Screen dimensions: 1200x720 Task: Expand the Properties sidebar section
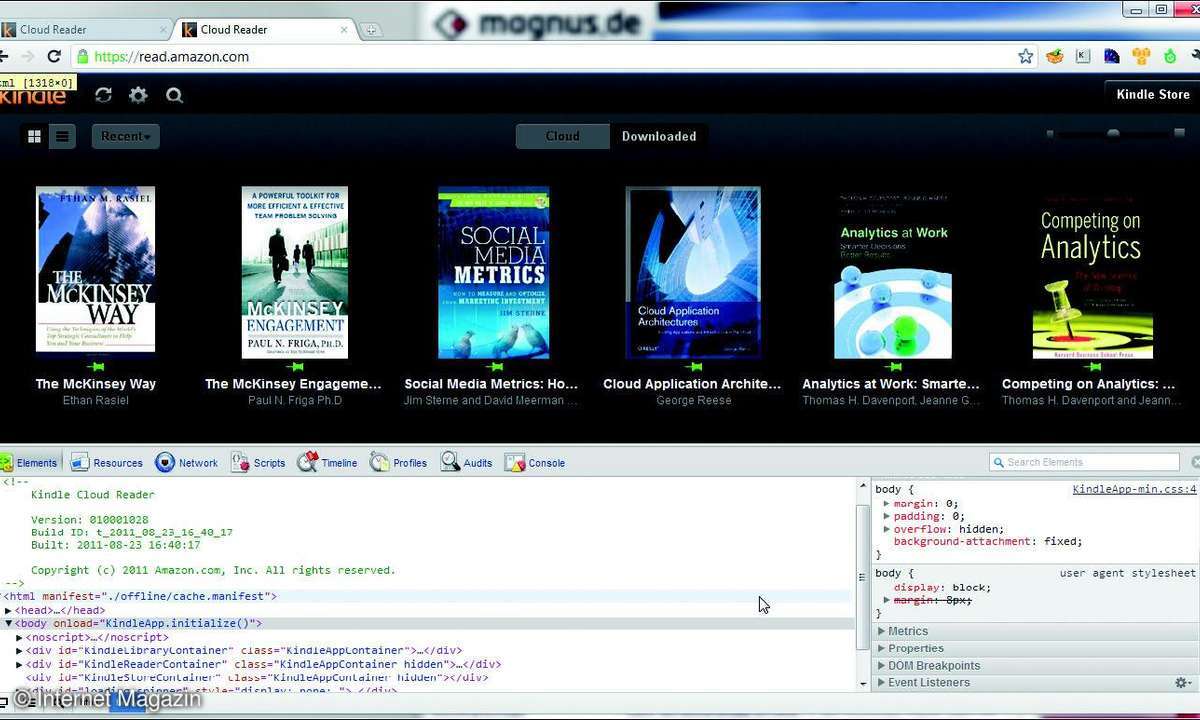pos(1035,648)
